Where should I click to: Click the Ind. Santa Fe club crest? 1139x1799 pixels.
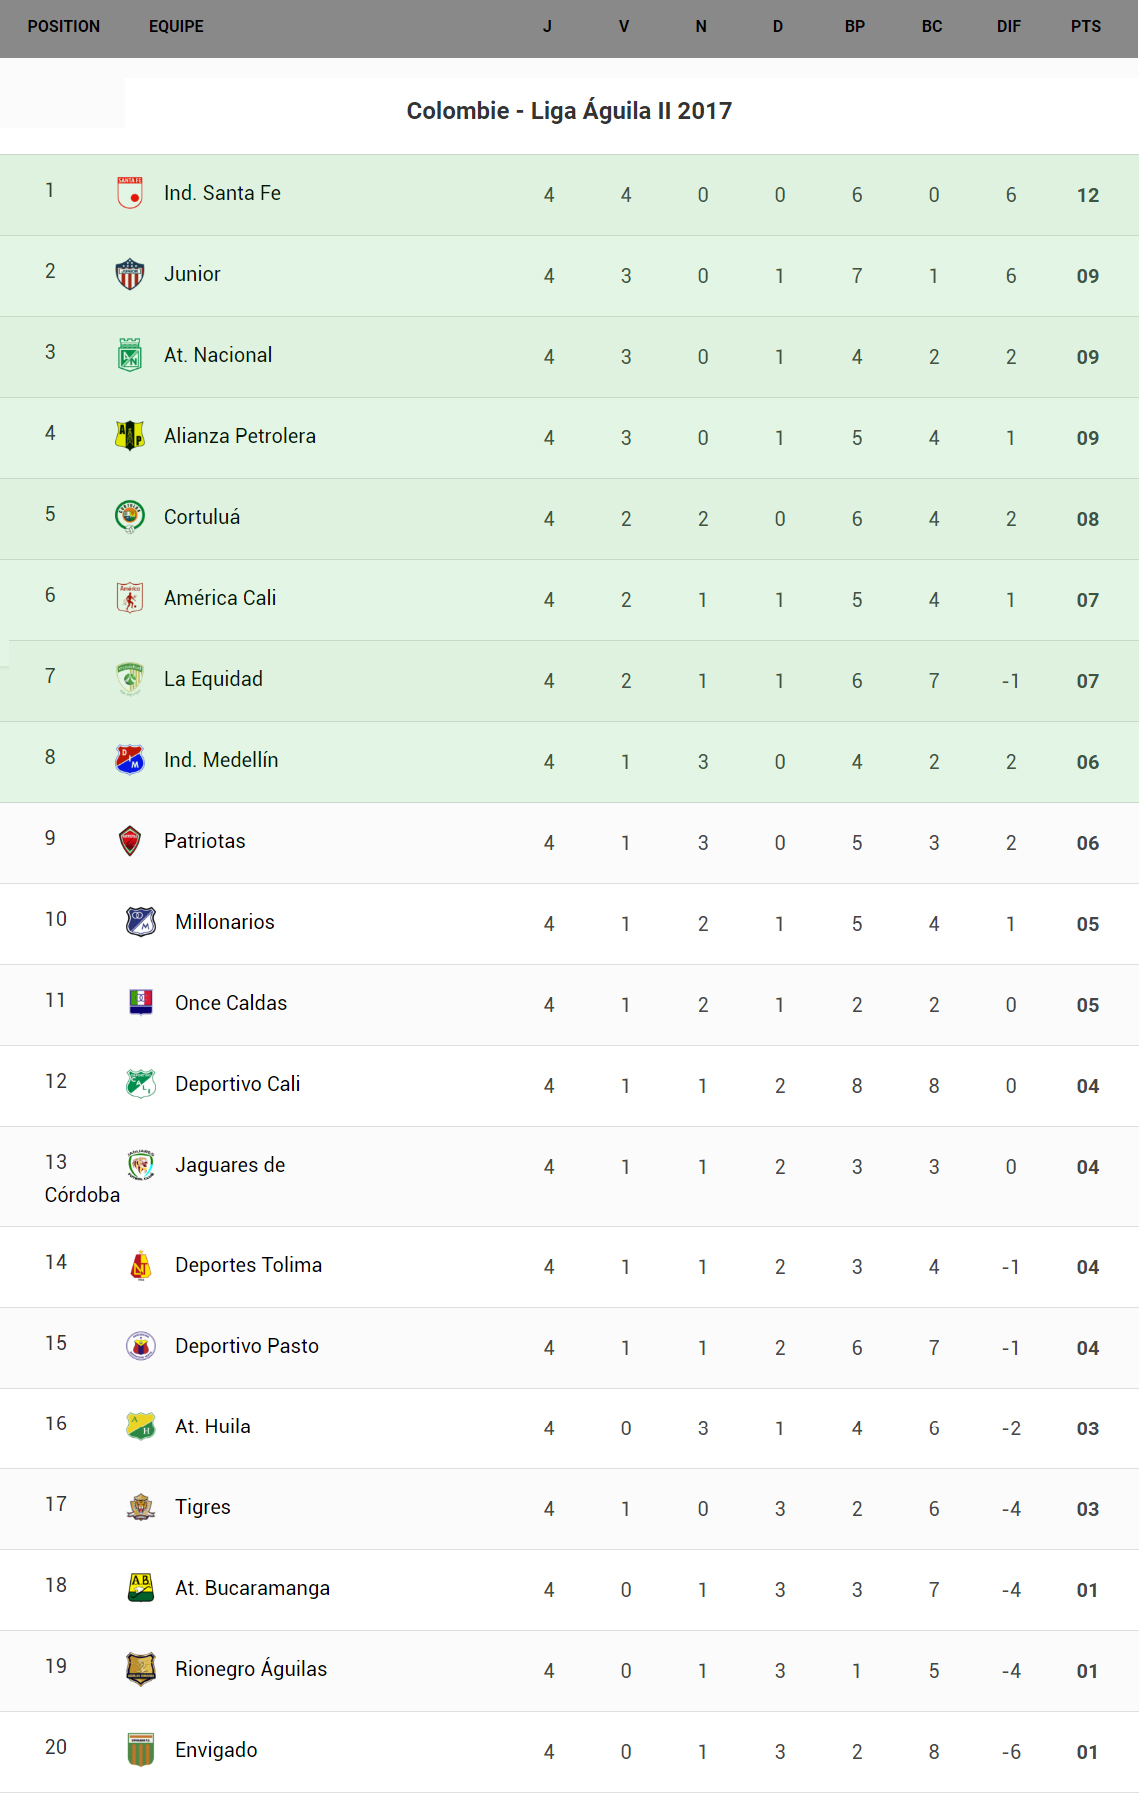click(x=130, y=193)
